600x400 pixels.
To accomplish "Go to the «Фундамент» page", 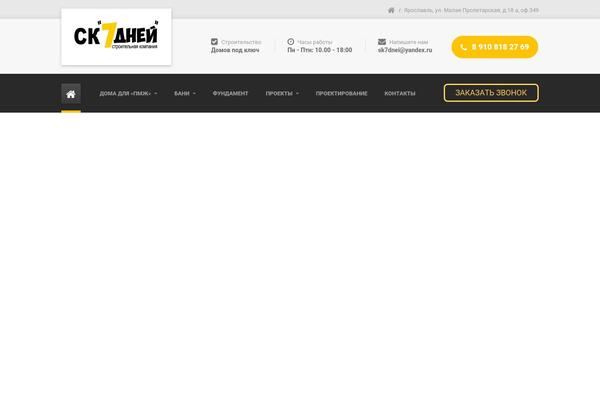I will tap(230, 93).
